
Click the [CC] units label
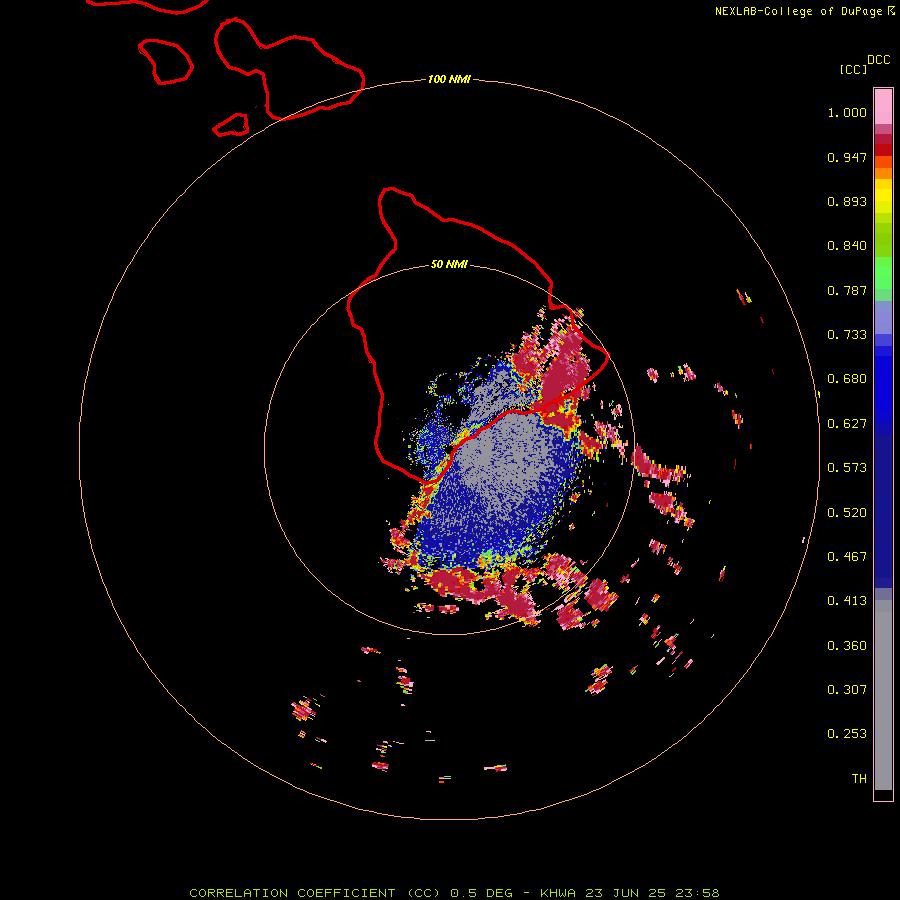(853, 69)
